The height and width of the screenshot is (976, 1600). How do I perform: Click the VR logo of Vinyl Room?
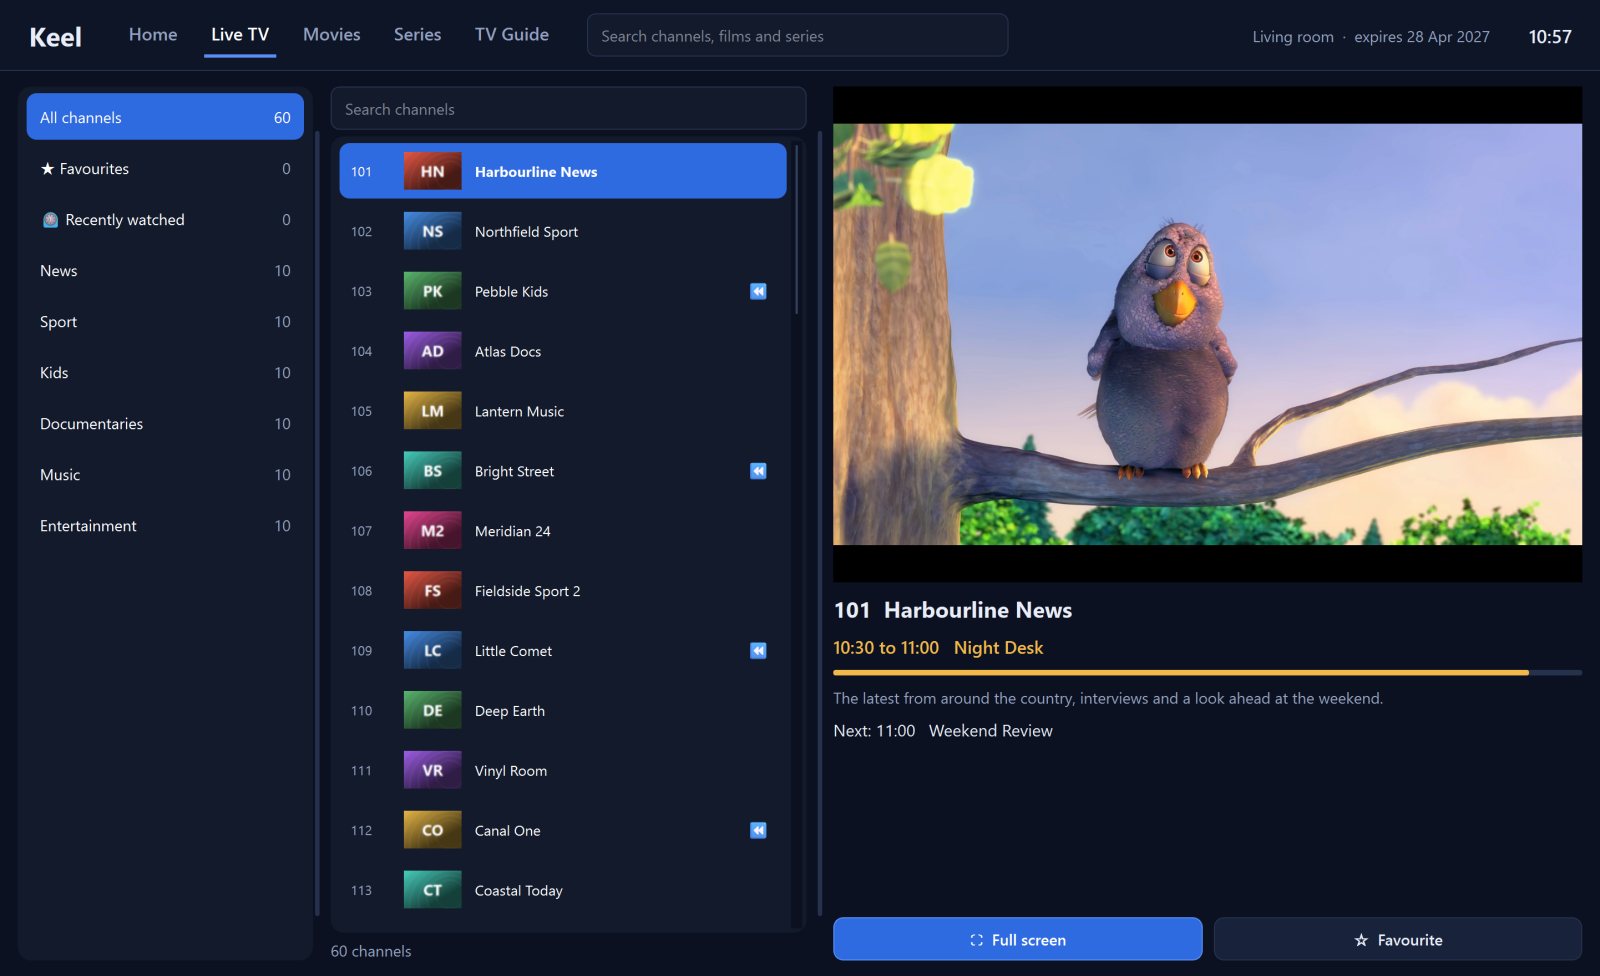(432, 771)
